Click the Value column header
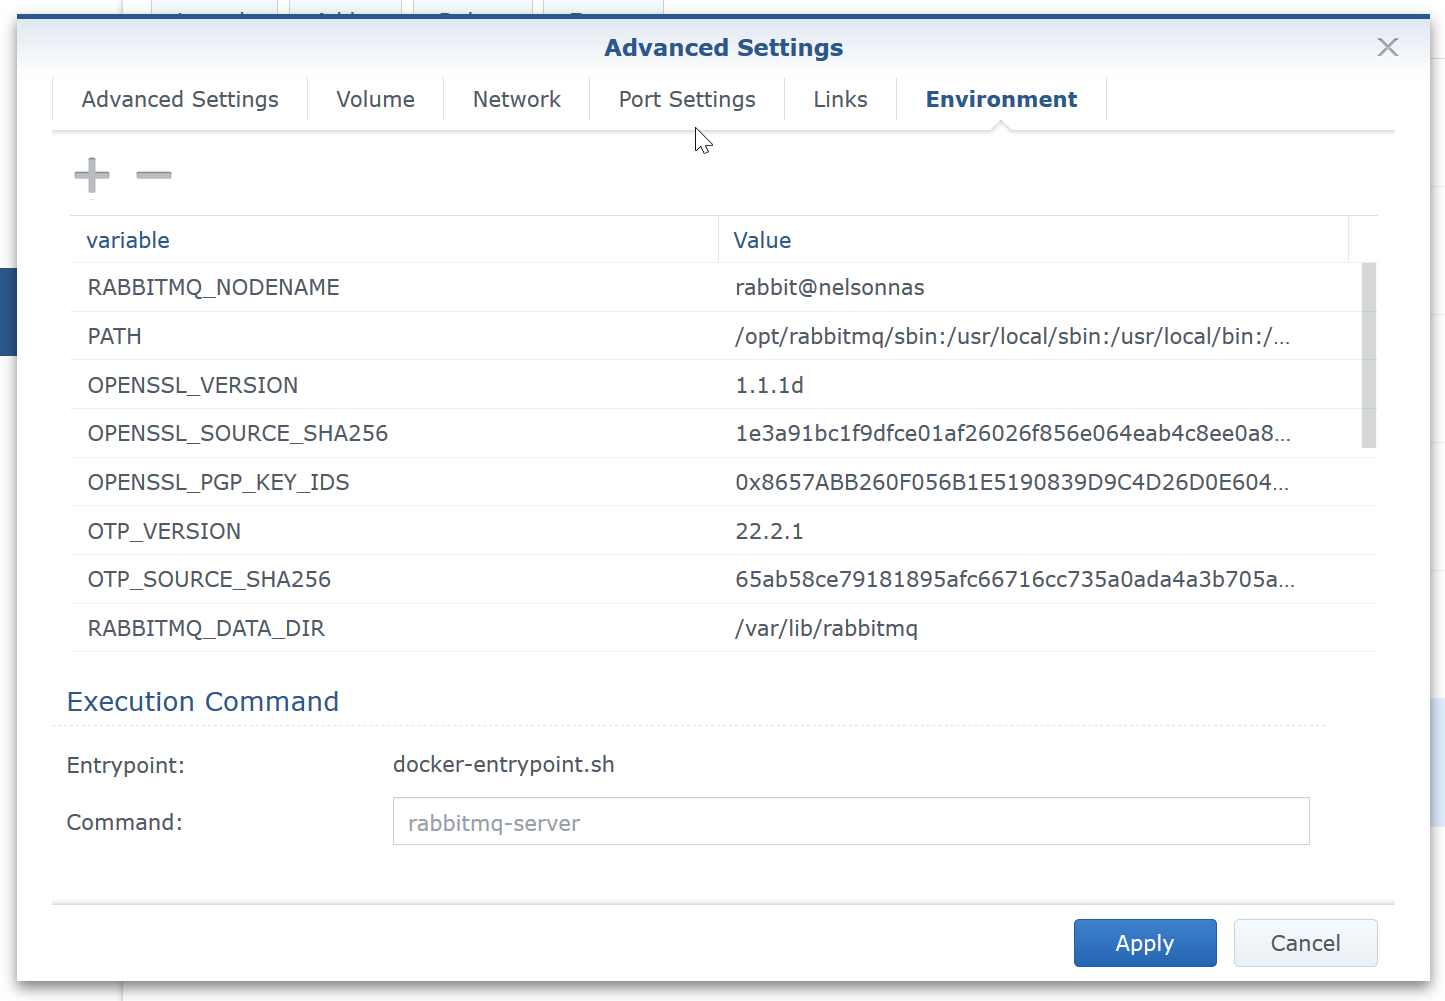This screenshot has height=1001, width=1445. [x=762, y=240]
